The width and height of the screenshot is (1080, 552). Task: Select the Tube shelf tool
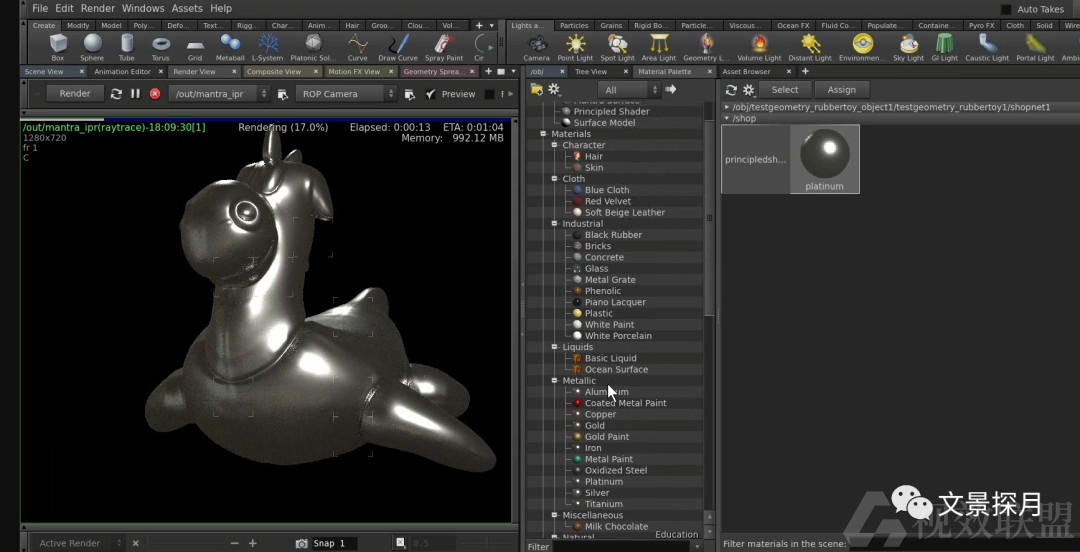[127, 48]
